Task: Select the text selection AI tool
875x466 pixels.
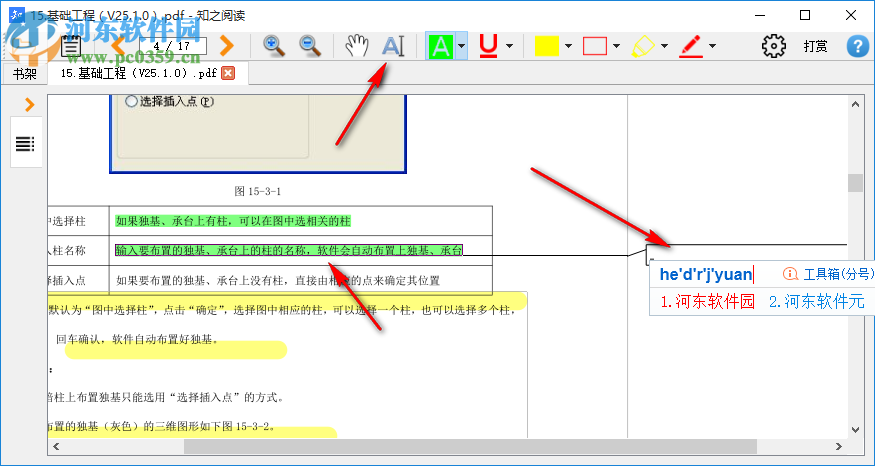Action: click(x=392, y=46)
